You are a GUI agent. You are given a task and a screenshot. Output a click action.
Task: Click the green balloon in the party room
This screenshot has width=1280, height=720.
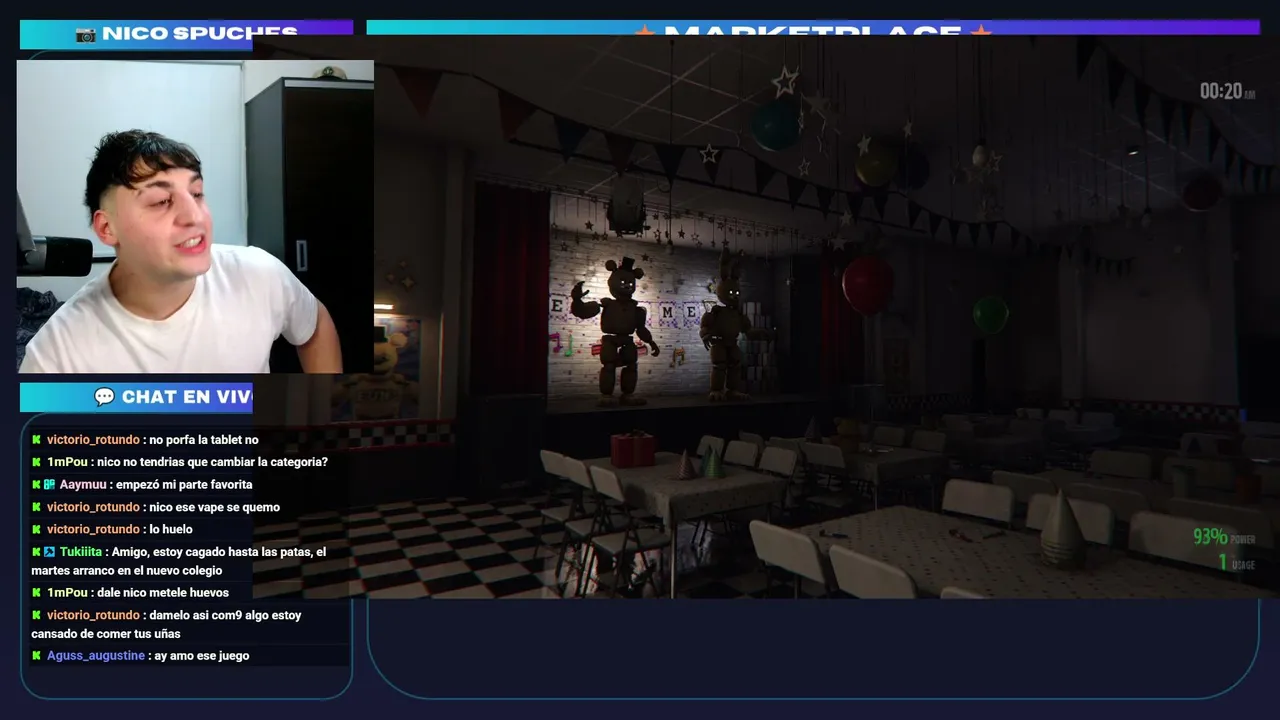click(x=990, y=314)
